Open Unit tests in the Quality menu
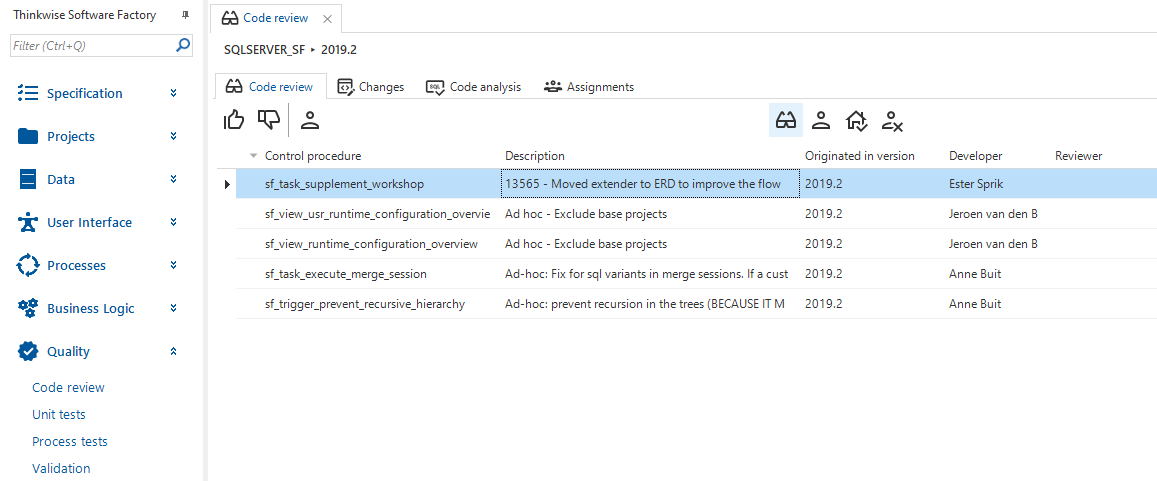 (59, 414)
